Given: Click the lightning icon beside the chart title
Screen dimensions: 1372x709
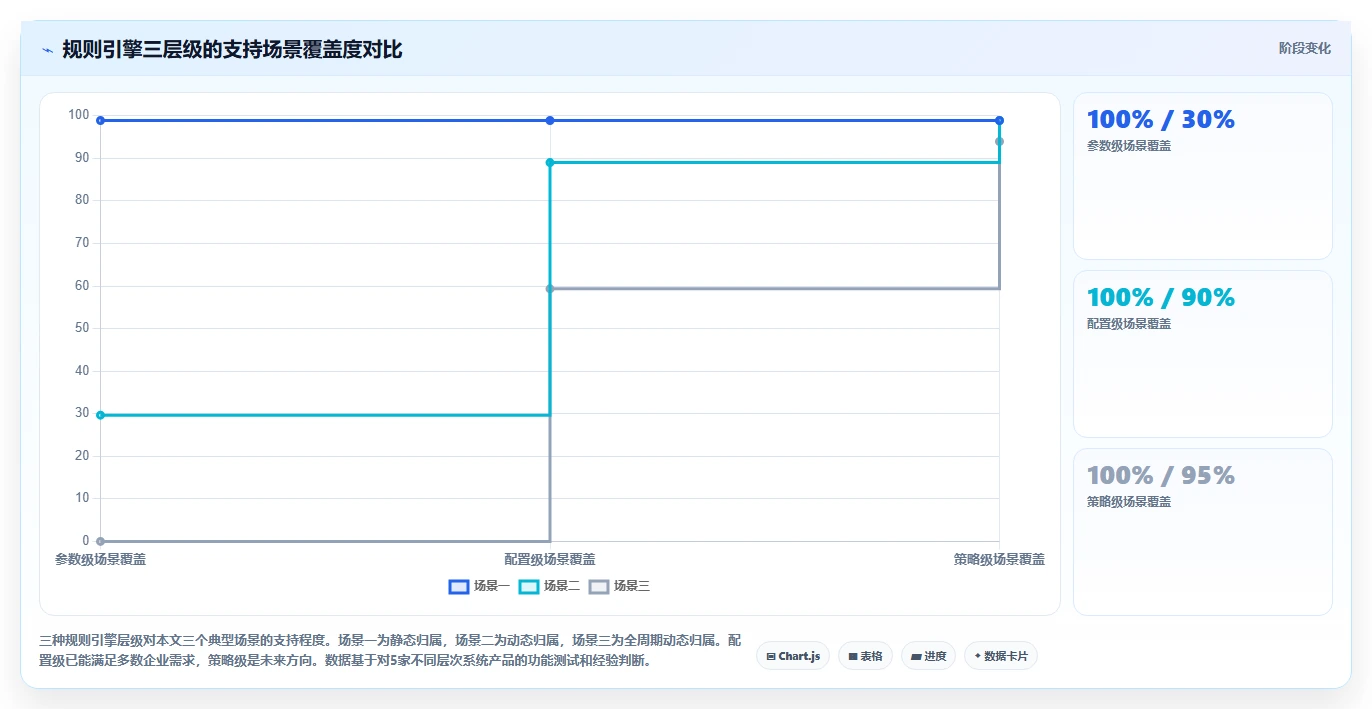Looking at the screenshot, I should tap(48, 50).
